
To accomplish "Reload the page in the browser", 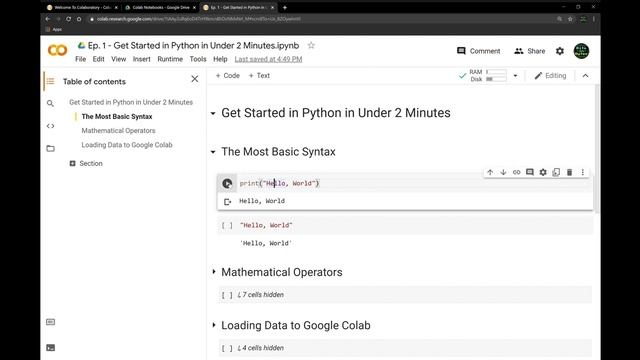I will coord(68,19).
